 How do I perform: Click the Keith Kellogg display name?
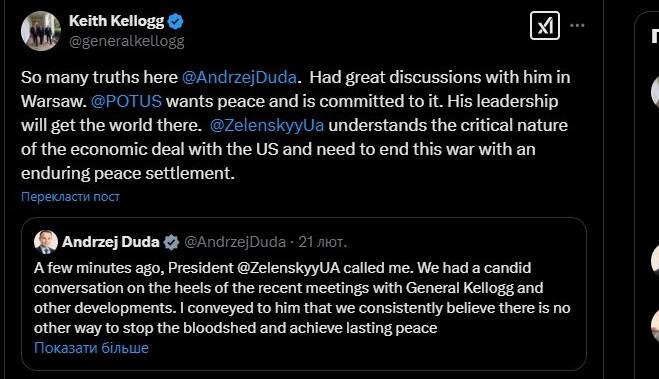coord(116,21)
